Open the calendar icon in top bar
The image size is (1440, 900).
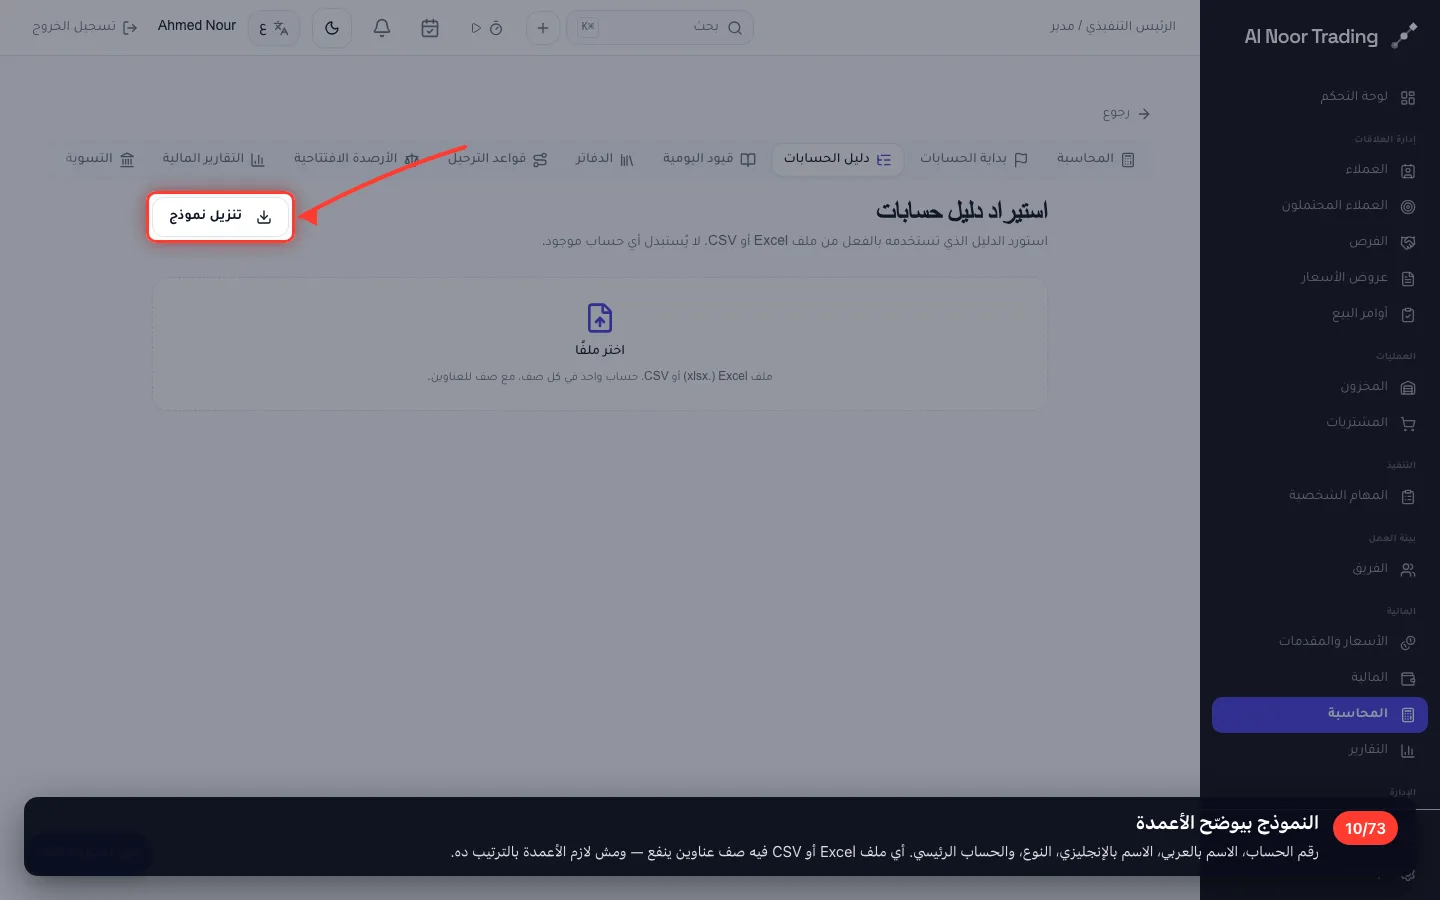(x=430, y=28)
